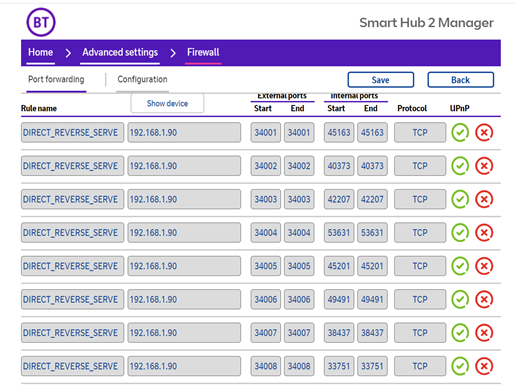Screen dimensions: 515x389
Task: Click green tick for the 34001 rule
Action: (460, 132)
